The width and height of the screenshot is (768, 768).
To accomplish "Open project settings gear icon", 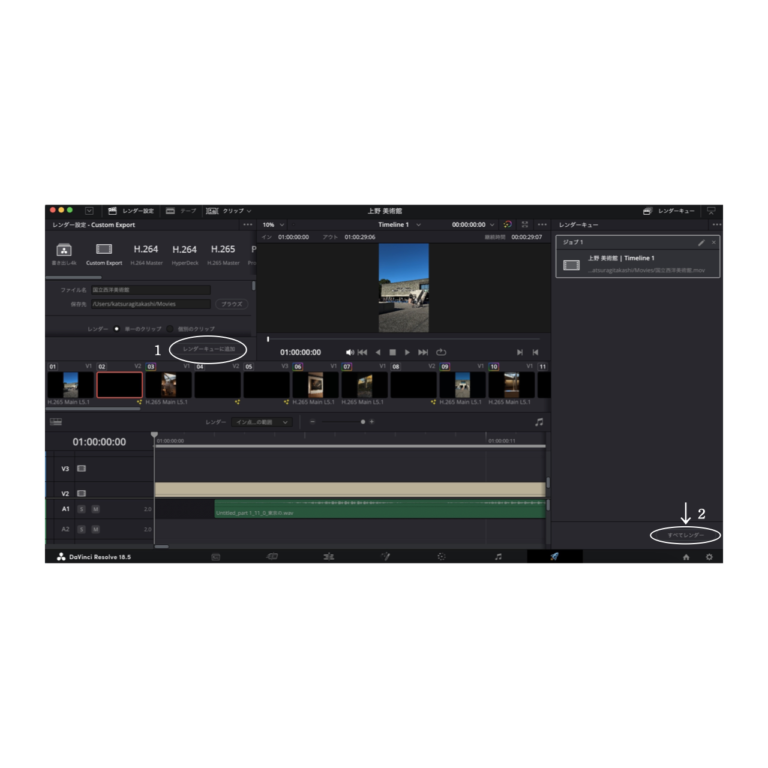I will pyautogui.click(x=709, y=557).
